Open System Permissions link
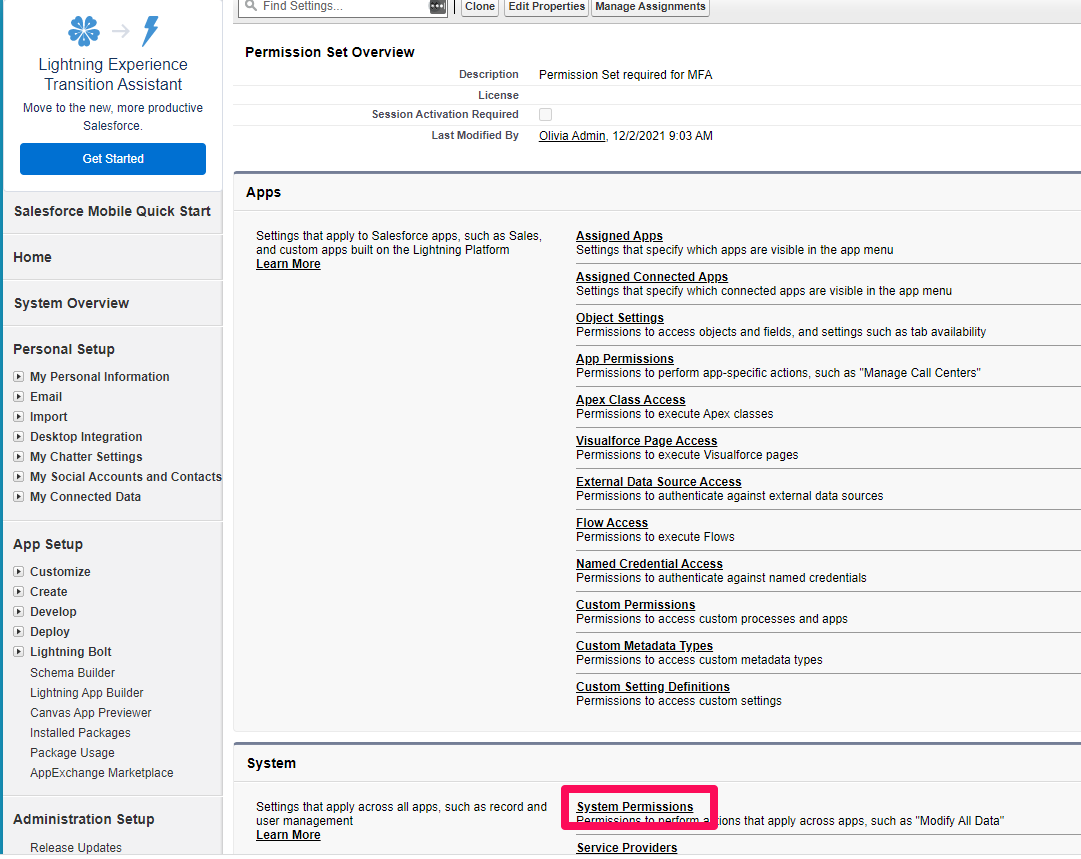Screen dimensions: 1081x859 coord(635,807)
